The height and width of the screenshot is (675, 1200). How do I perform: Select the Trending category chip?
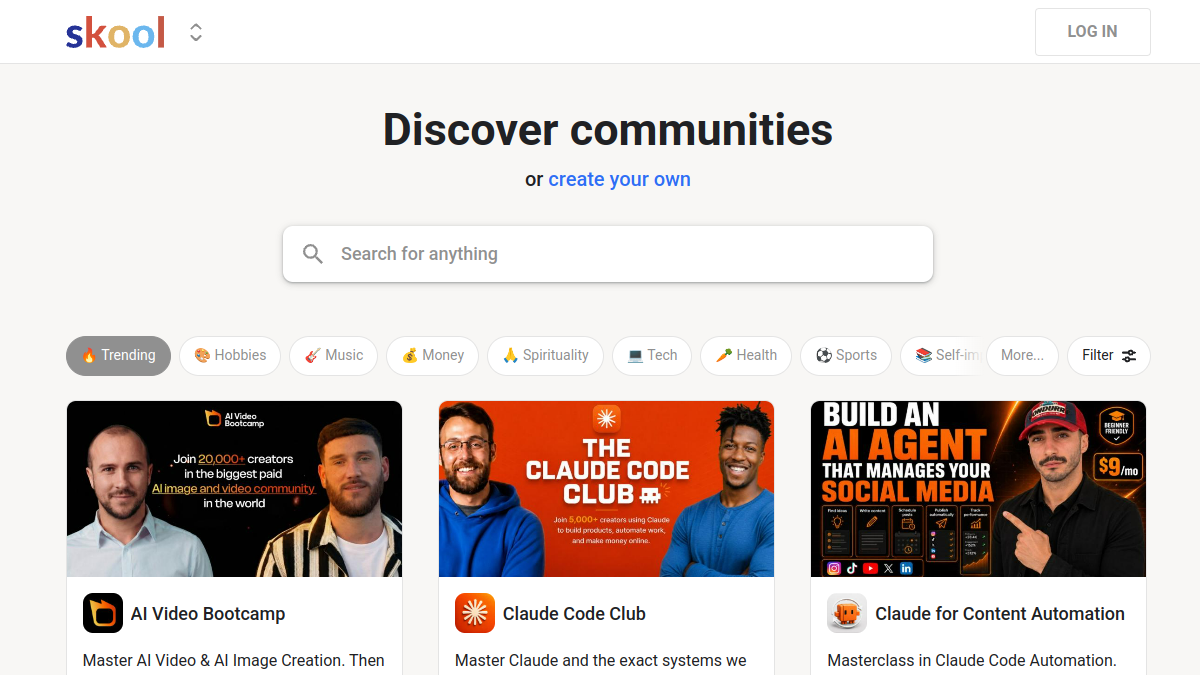118,355
